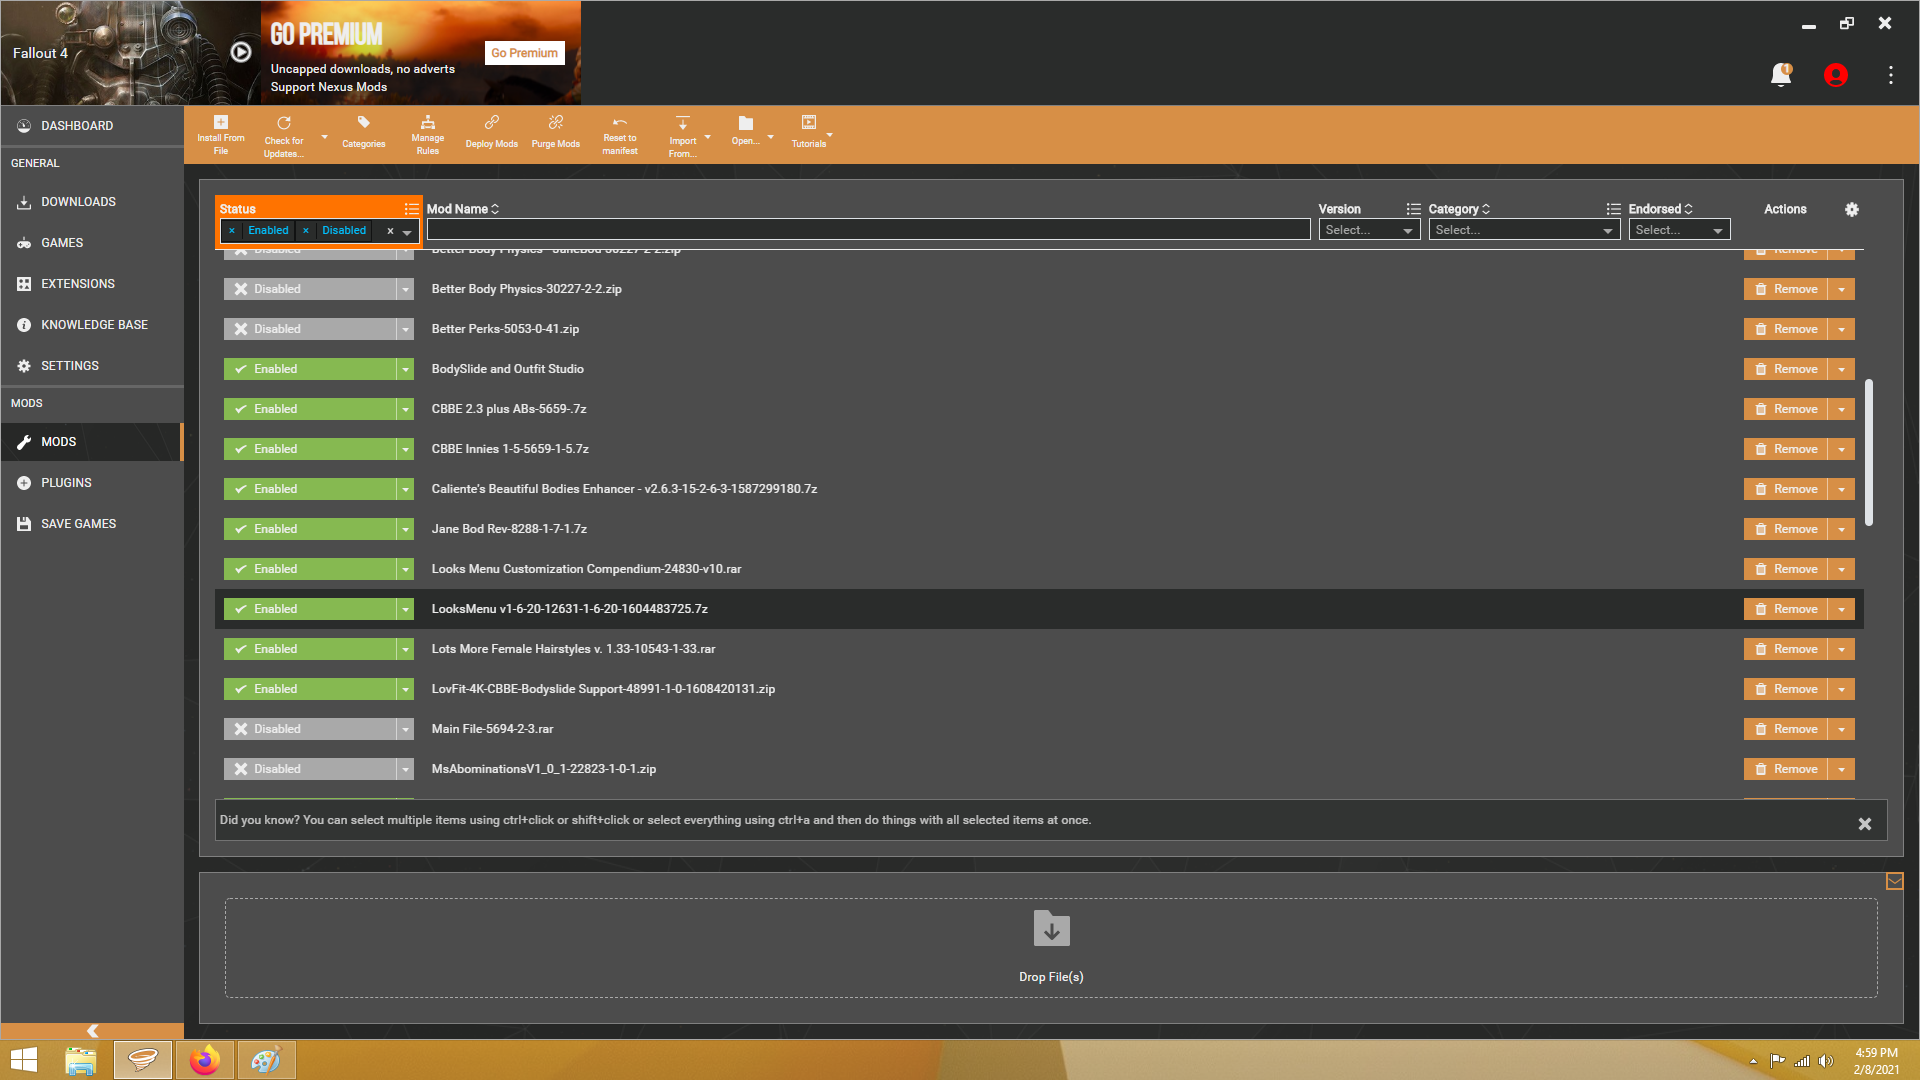Viewport: 1920px width, 1080px height.
Task: Open Remove dropdown arrow for Looks Menu Compendium
Action: coord(1842,569)
